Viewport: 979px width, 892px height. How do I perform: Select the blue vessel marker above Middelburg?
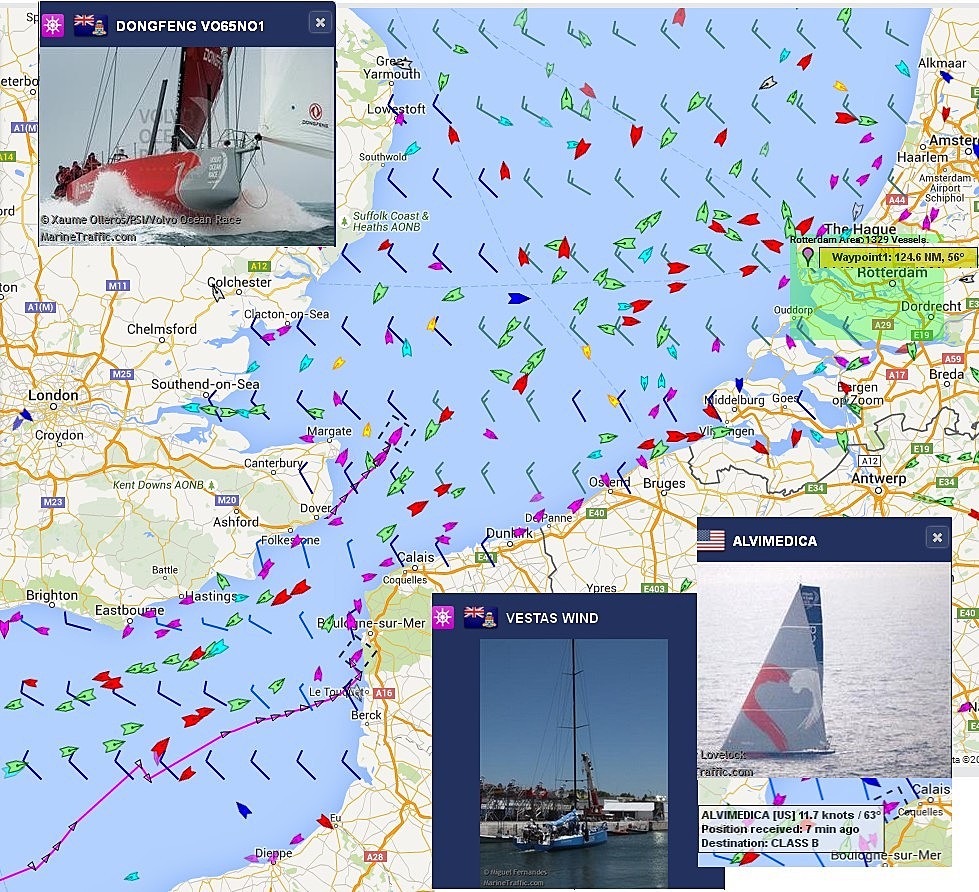coord(739,385)
